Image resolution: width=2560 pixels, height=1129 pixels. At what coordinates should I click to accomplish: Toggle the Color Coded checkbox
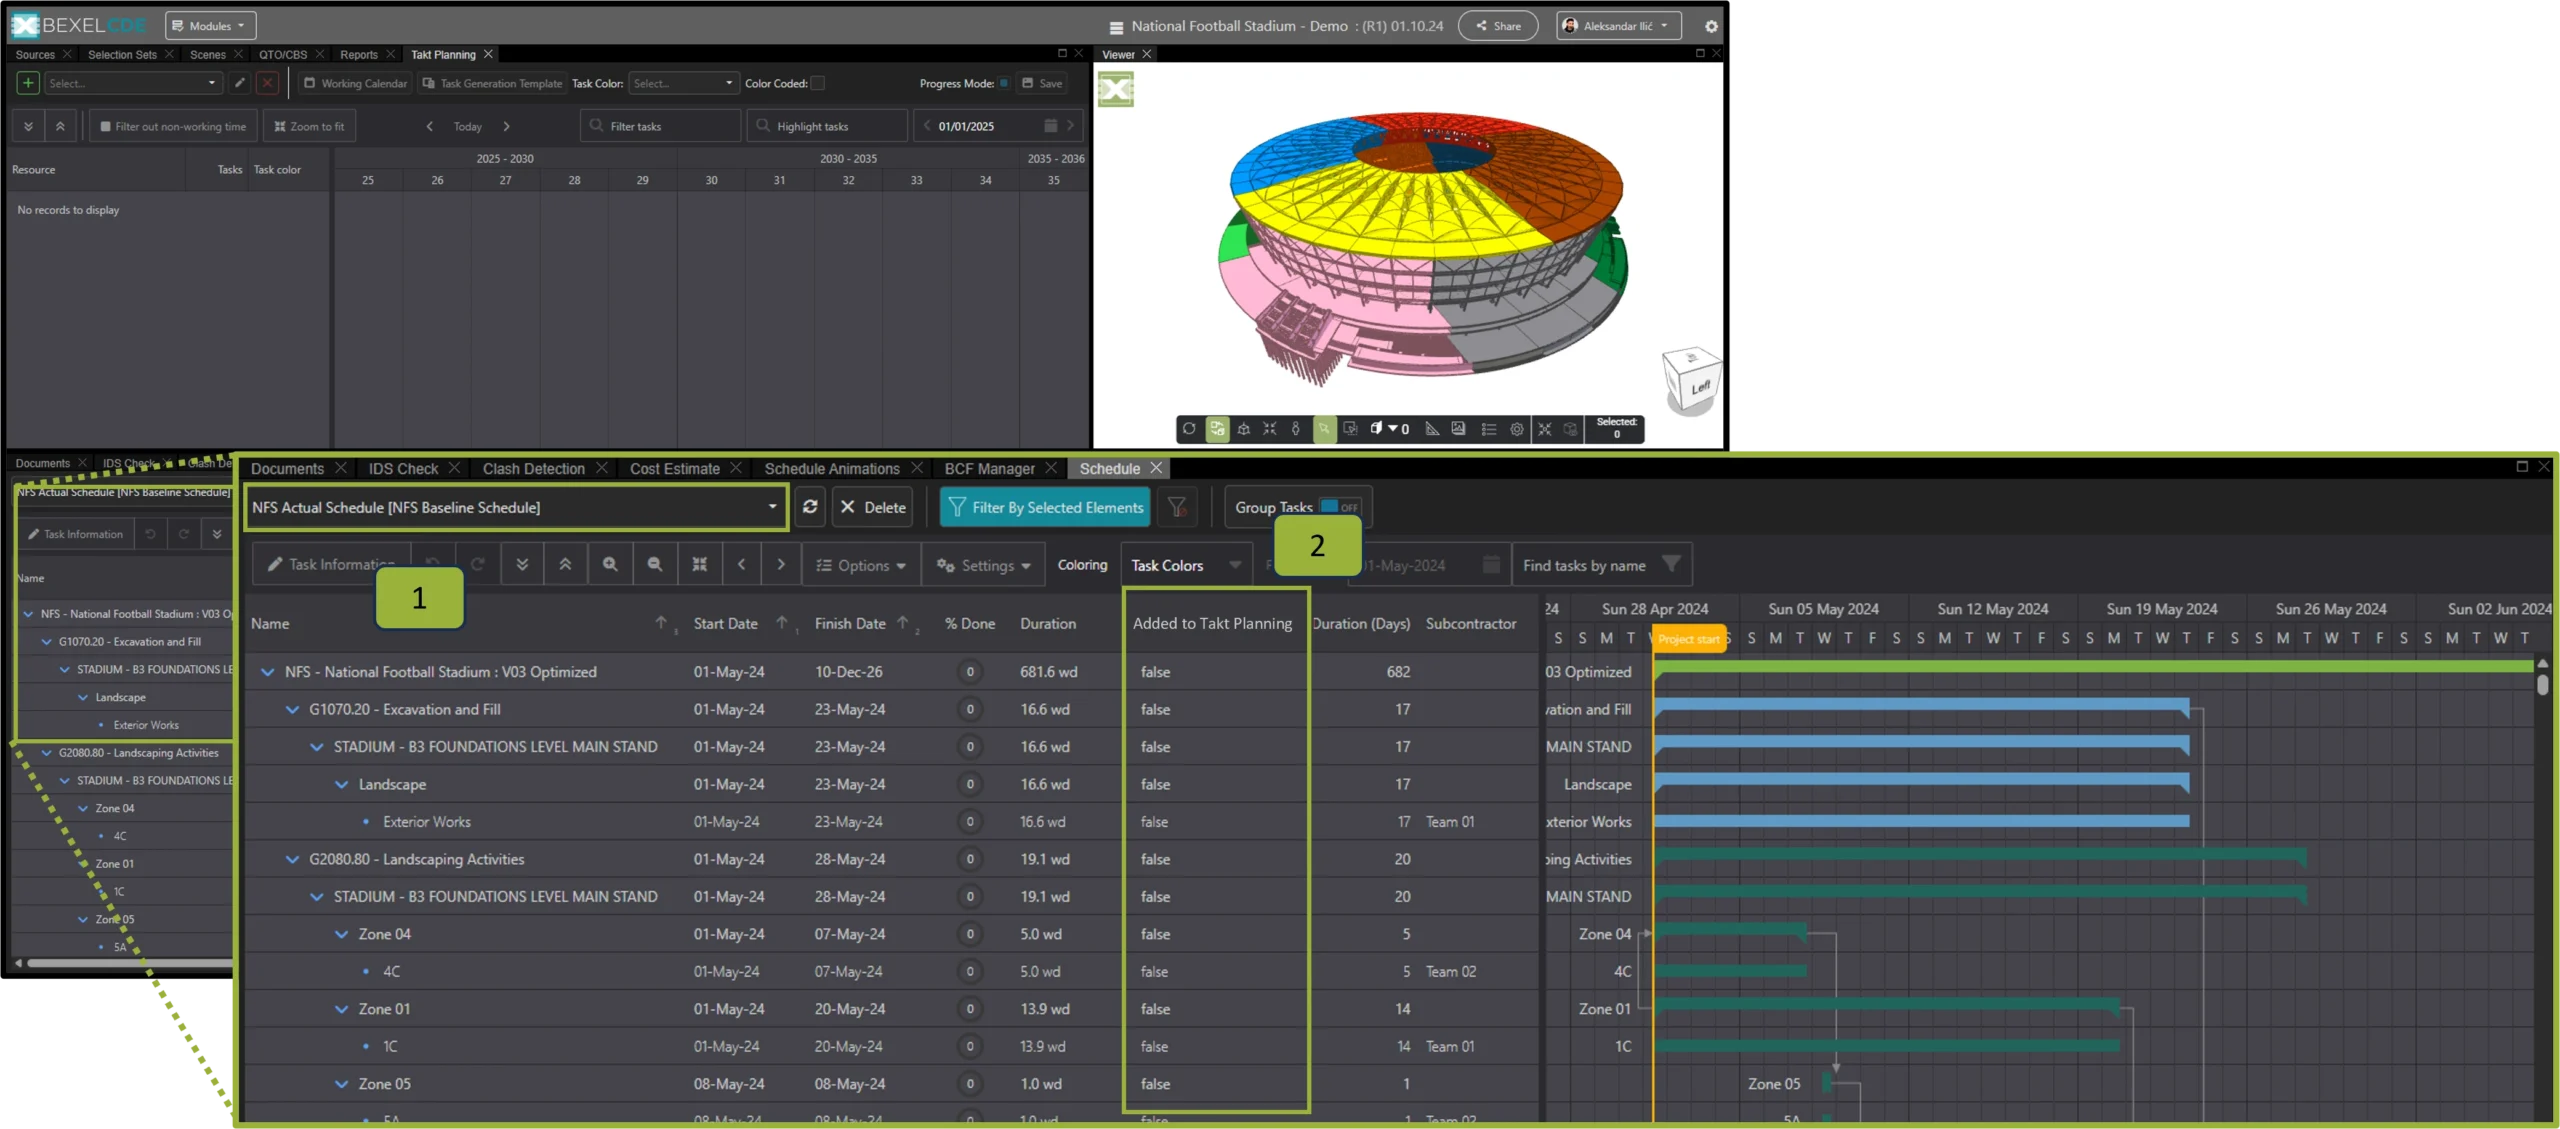click(x=818, y=83)
